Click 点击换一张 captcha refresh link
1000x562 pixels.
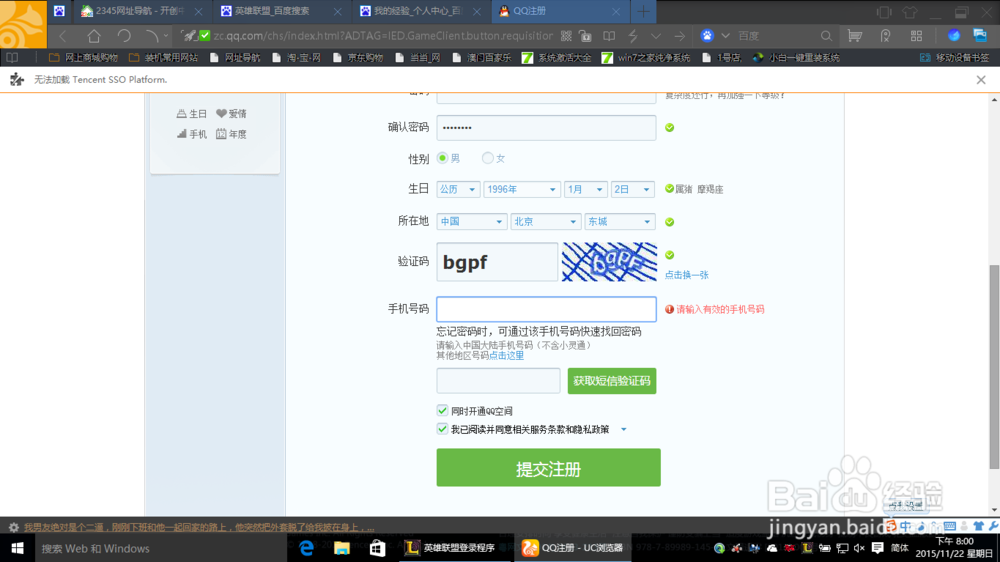[x=687, y=275]
